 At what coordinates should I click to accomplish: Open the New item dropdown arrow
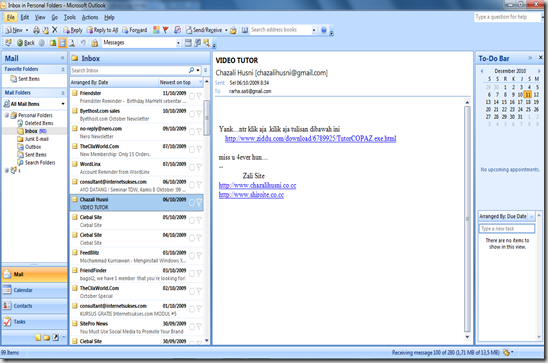(27, 30)
